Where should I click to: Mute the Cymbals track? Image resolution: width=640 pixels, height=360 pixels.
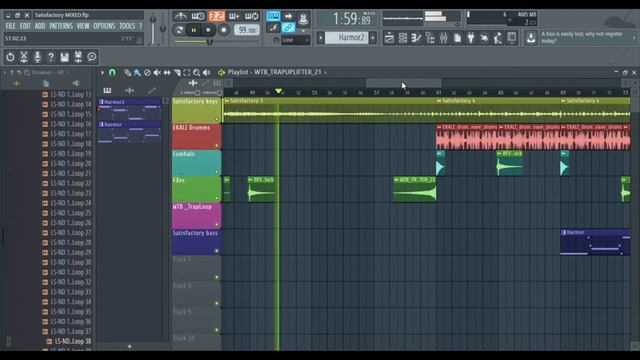(x=217, y=172)
